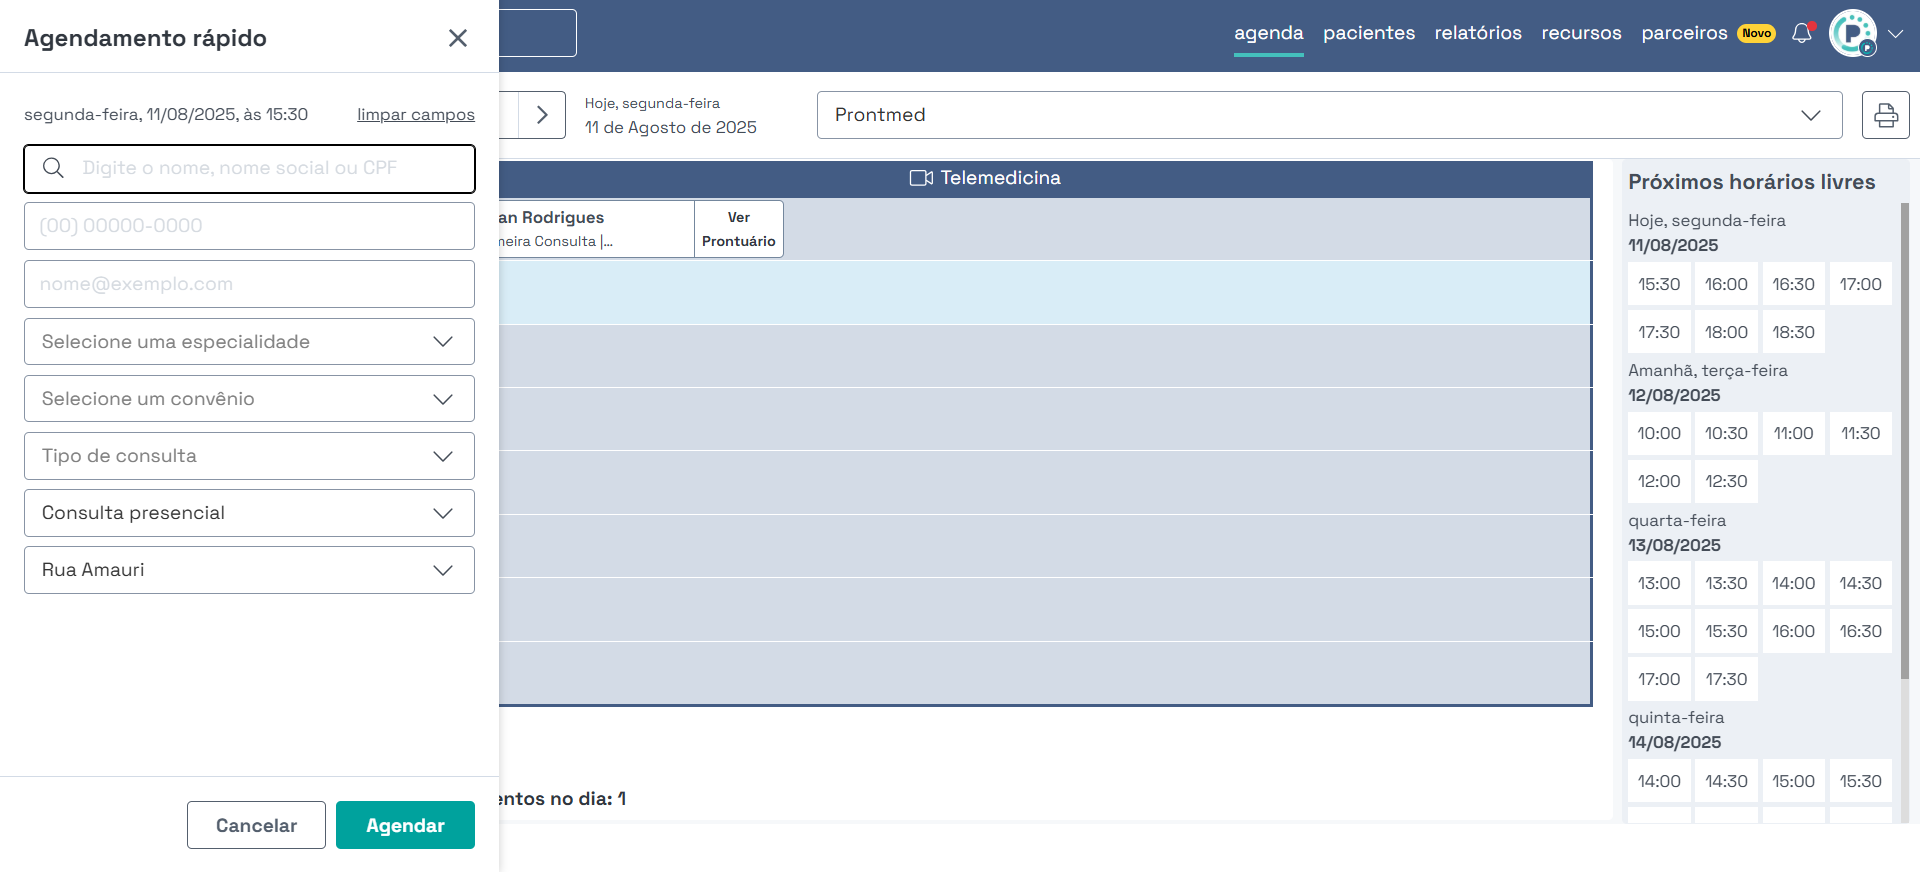Click the phone number input field
The height and width of the screenshot is (872, 1920).
[x=249, y=226]
